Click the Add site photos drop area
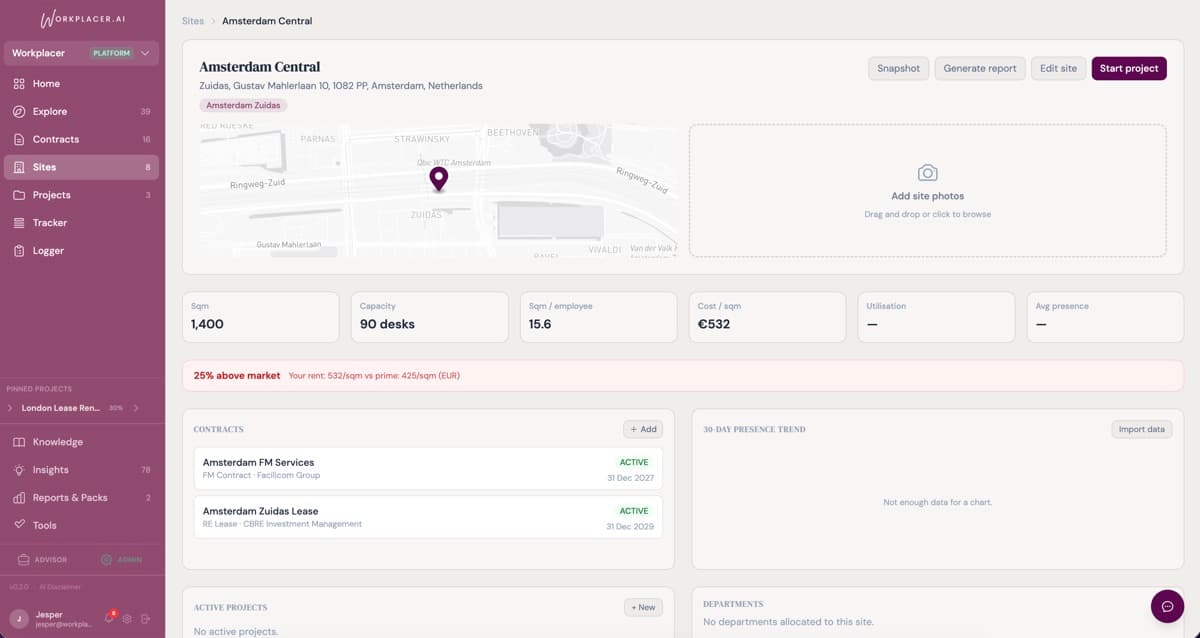 [x=927, y=191]
